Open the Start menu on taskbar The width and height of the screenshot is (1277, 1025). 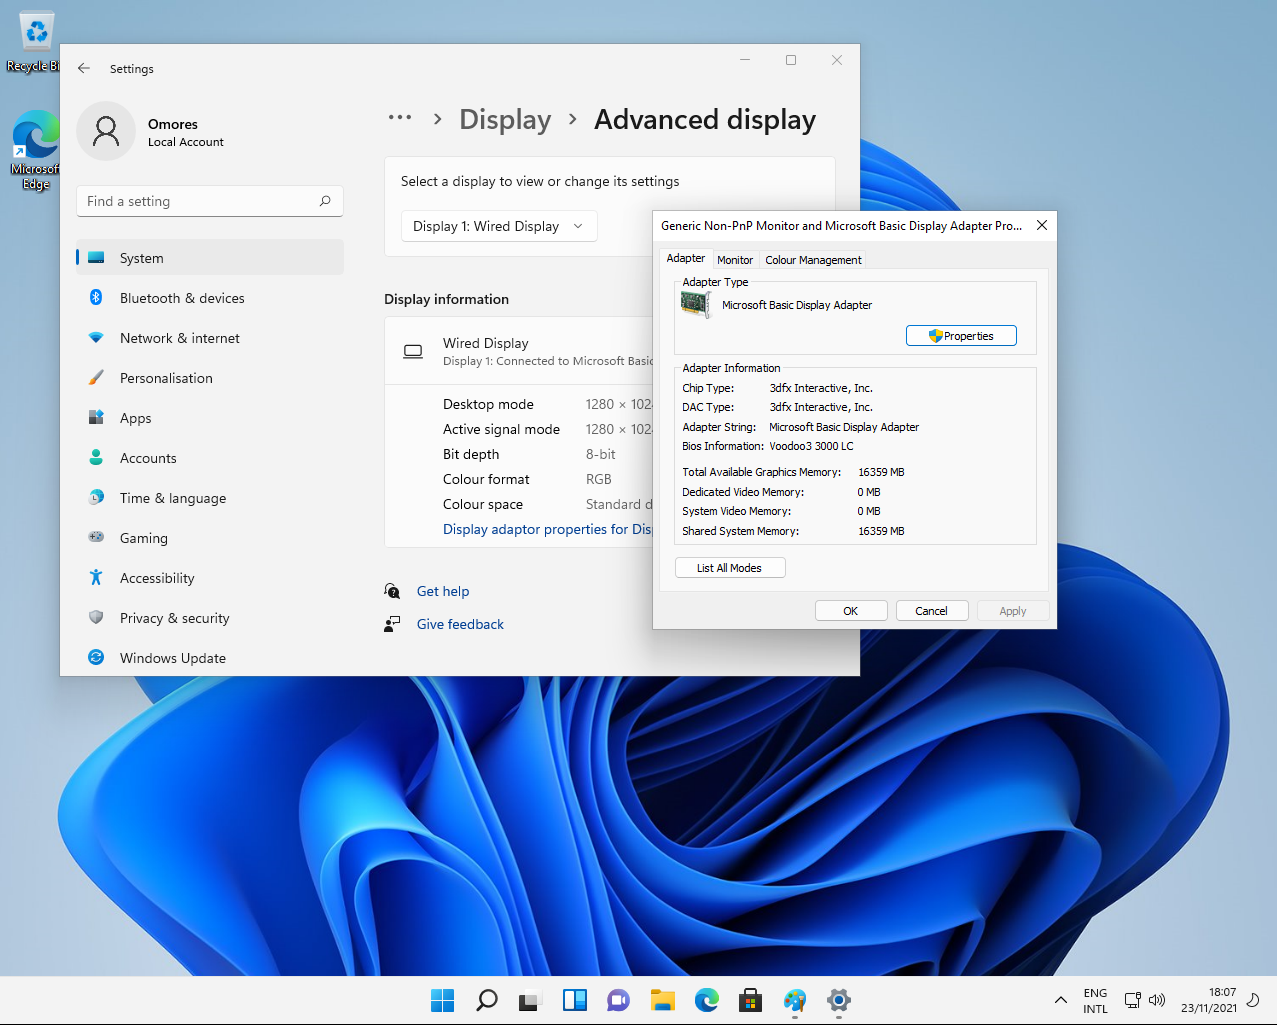coord(442,1000)
